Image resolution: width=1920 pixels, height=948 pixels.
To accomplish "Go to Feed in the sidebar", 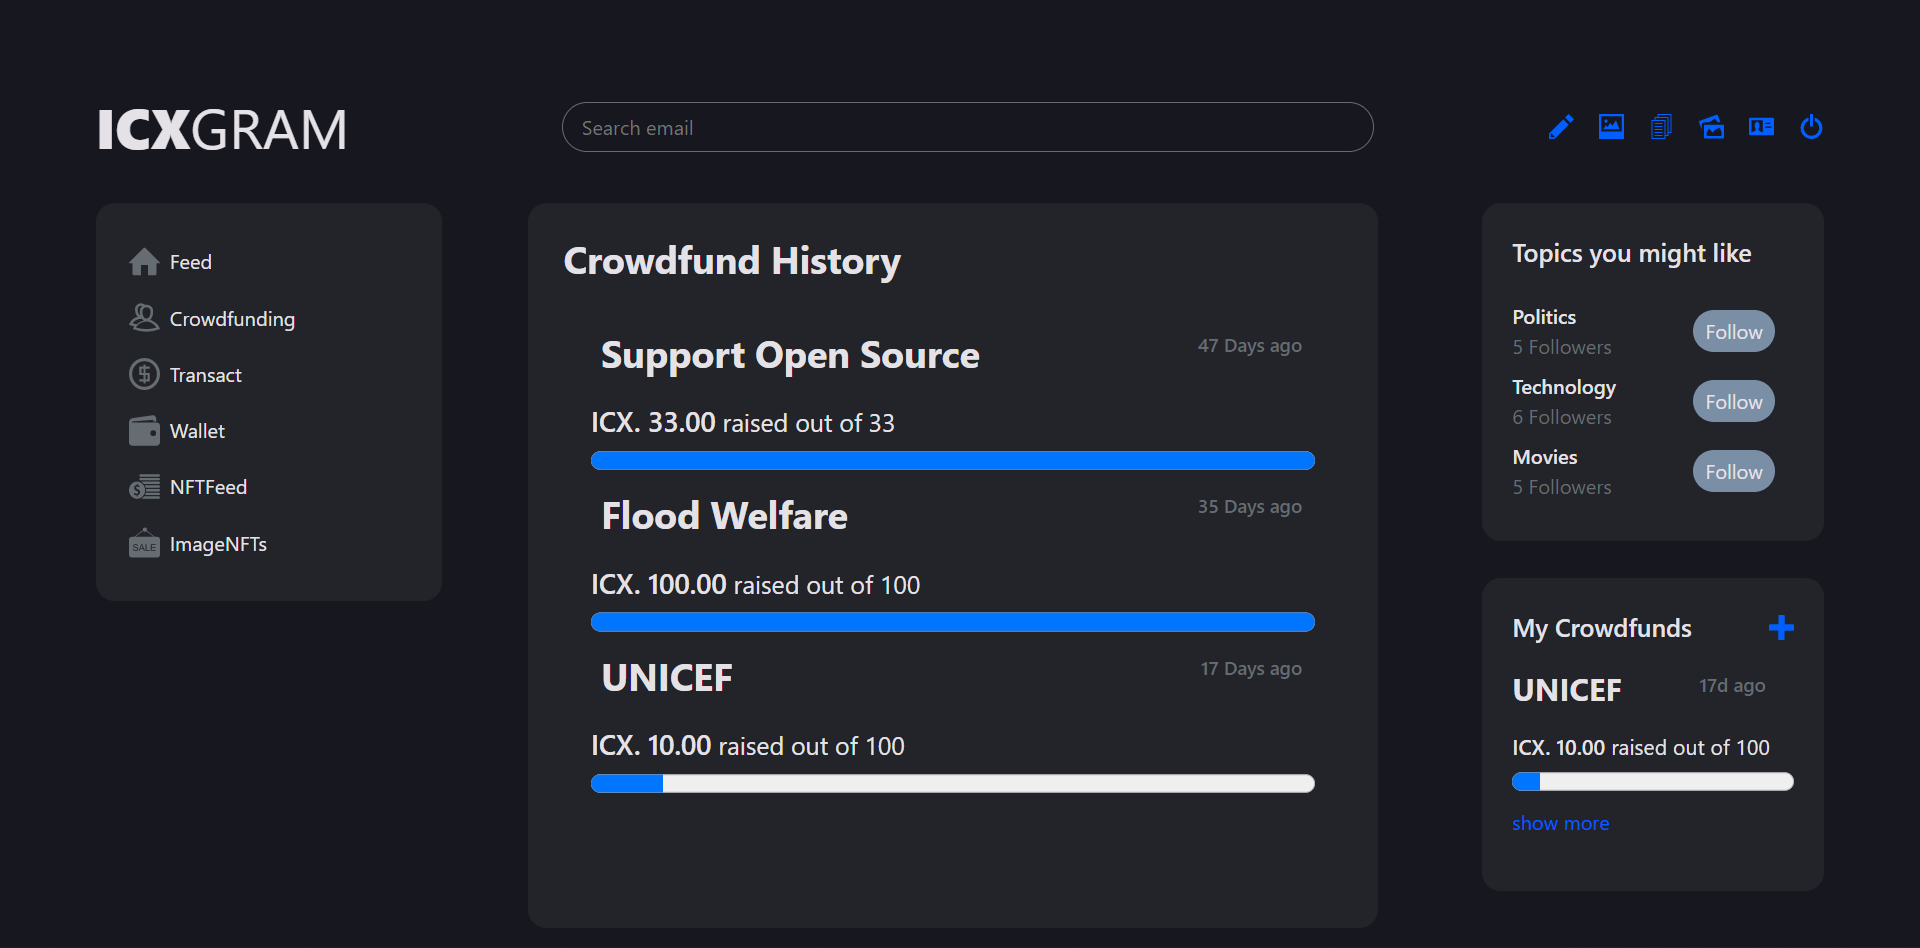I will click(190, 262).
